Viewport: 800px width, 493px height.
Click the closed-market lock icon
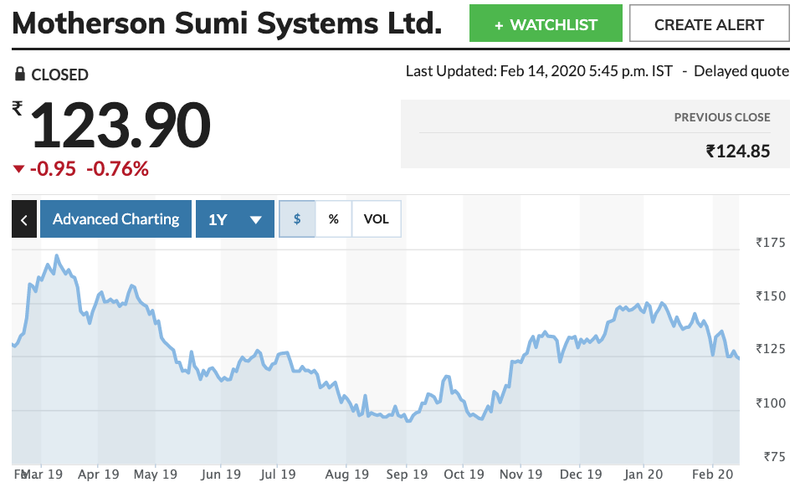(19, 74)
